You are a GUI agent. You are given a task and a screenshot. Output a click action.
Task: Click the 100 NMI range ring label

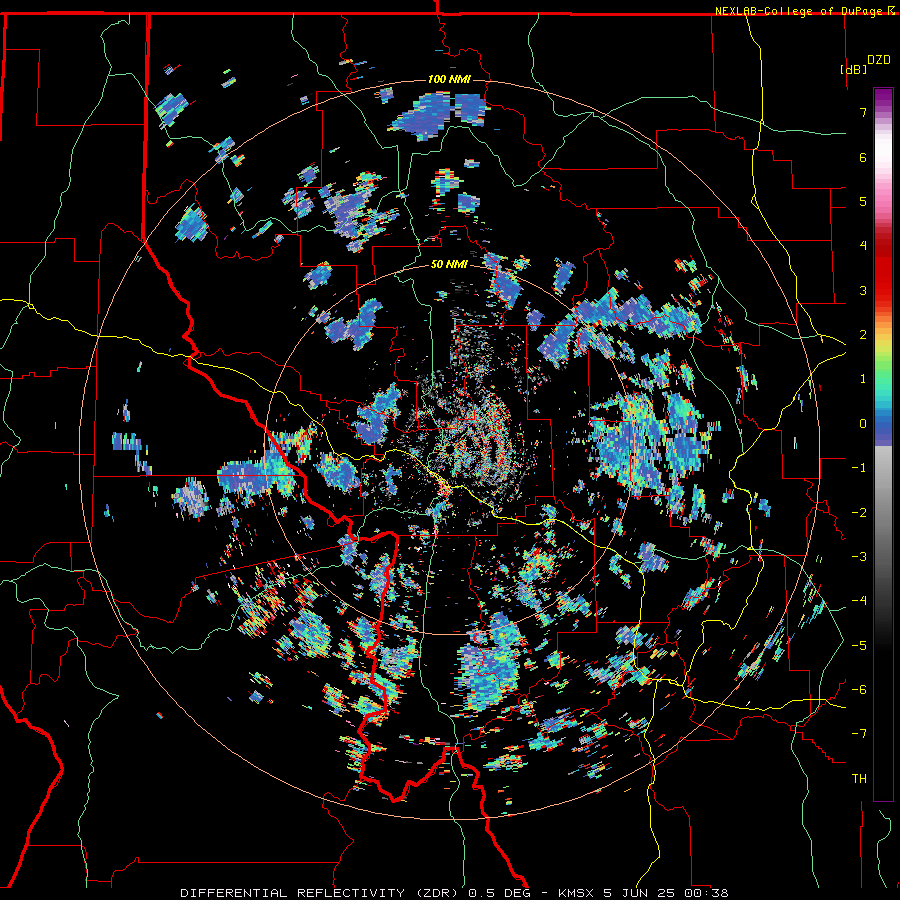tap(449, 79)
